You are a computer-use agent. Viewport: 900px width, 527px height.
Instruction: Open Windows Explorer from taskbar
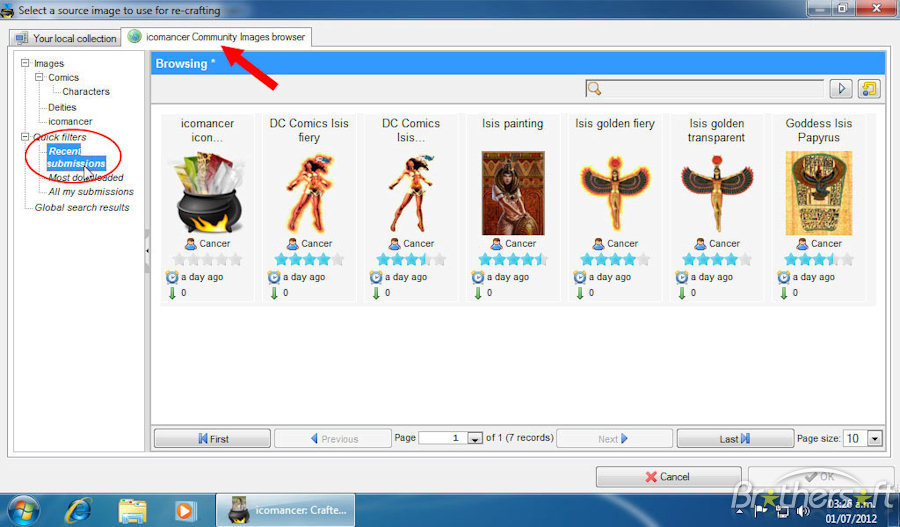[x=133, y=510]
